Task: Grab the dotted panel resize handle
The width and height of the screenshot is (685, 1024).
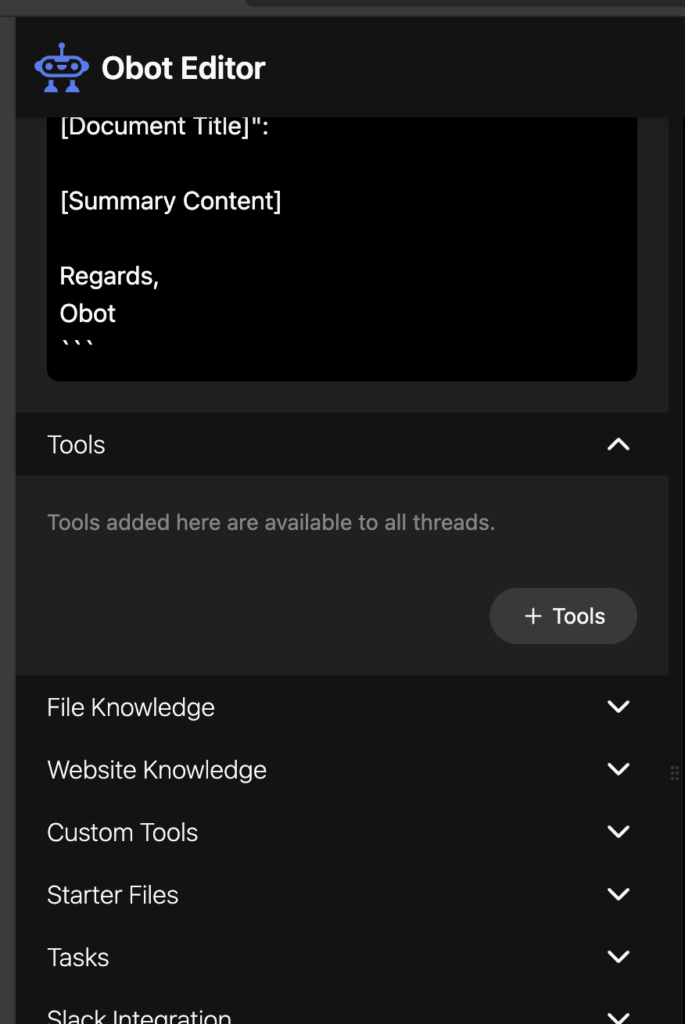Action: point(675,773)
